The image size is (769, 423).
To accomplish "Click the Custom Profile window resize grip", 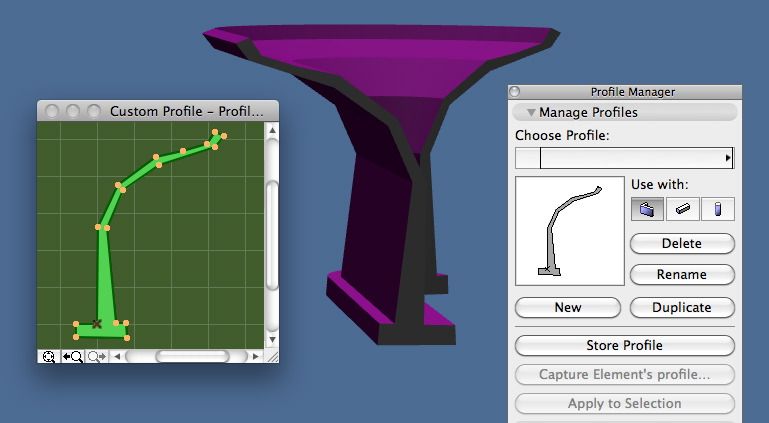I will pyautogui.click(x=272, y=356).
